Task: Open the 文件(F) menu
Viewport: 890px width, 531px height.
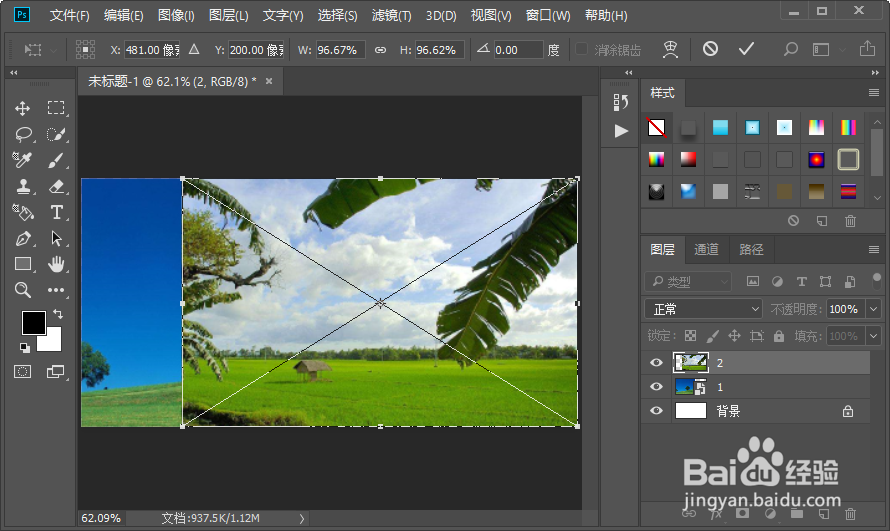Action: pyautogui.click(x=69, y=15)
